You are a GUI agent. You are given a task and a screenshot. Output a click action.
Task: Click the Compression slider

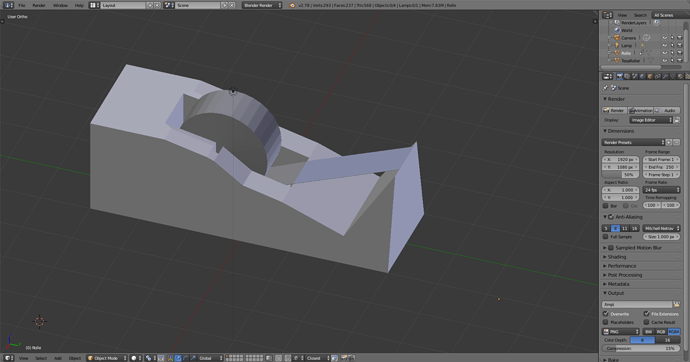641,348
